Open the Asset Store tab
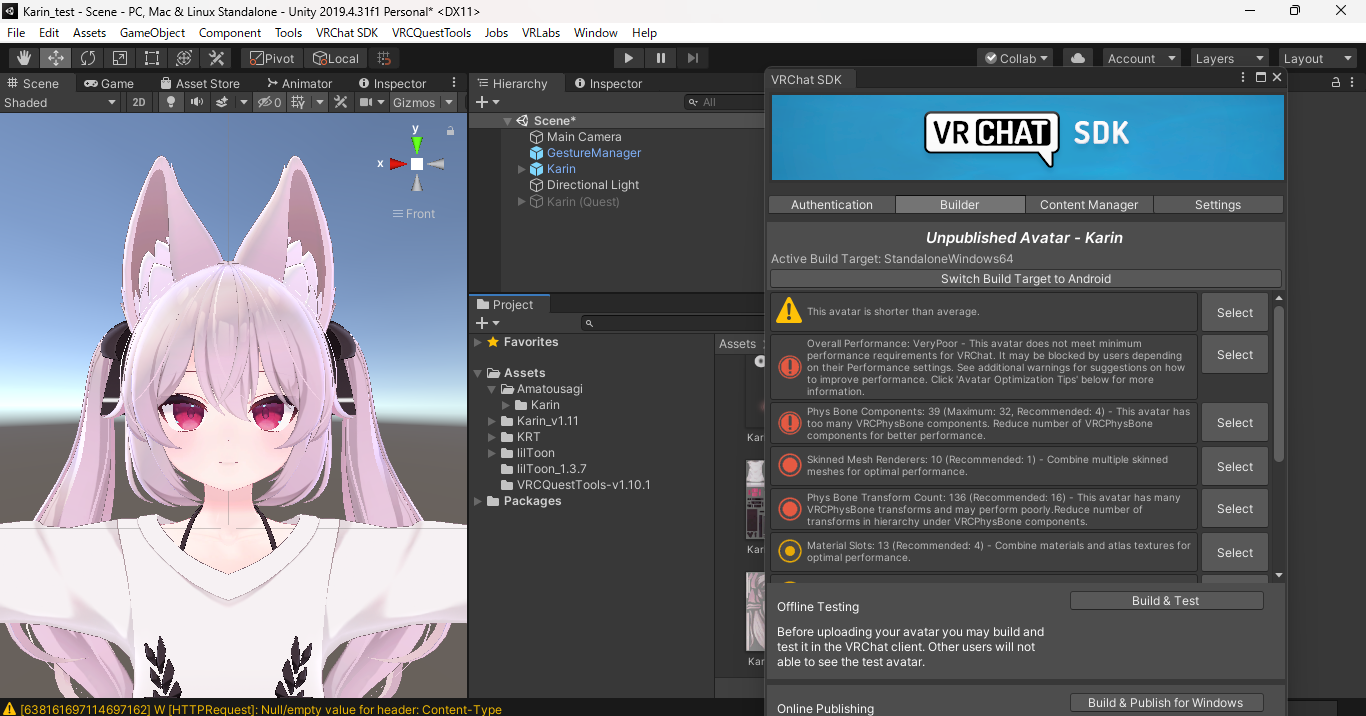Screen dimensions: 1366x716 (x=200, y=83)
